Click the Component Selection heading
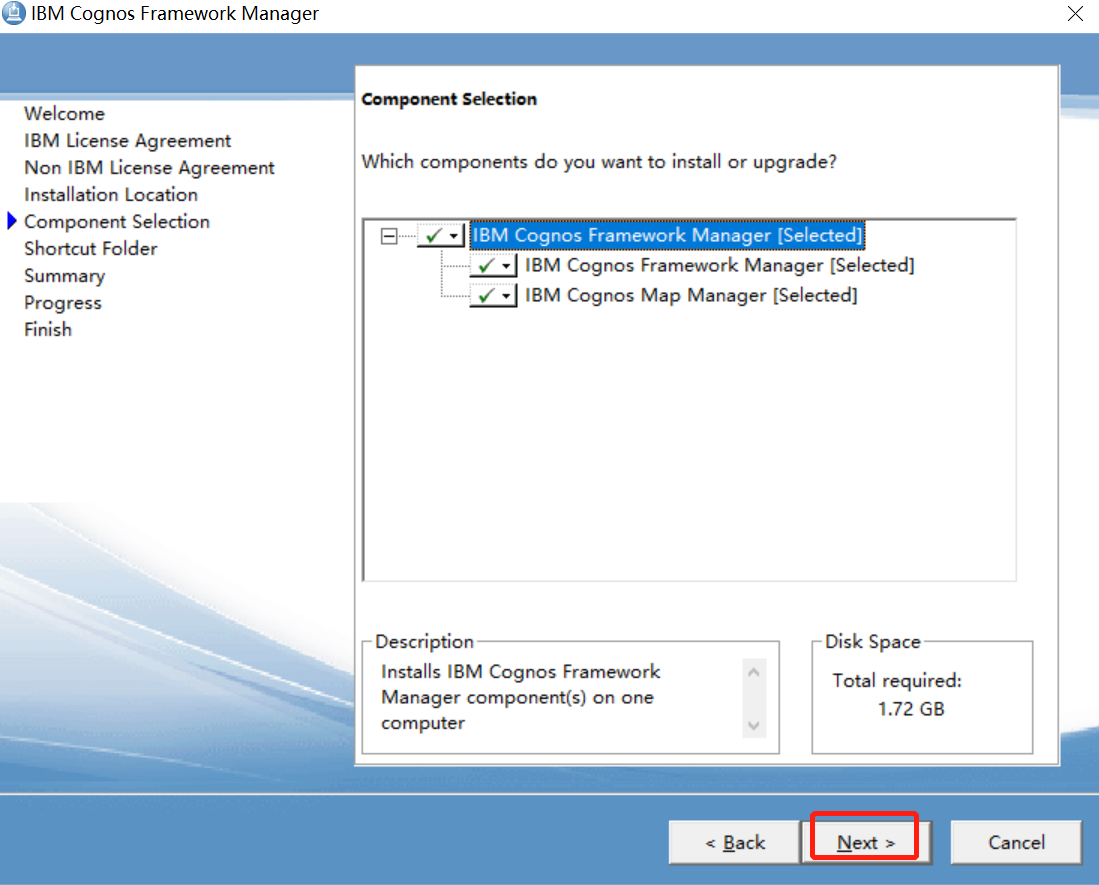This screenshot has width=1099, height=885. (449, 100)
